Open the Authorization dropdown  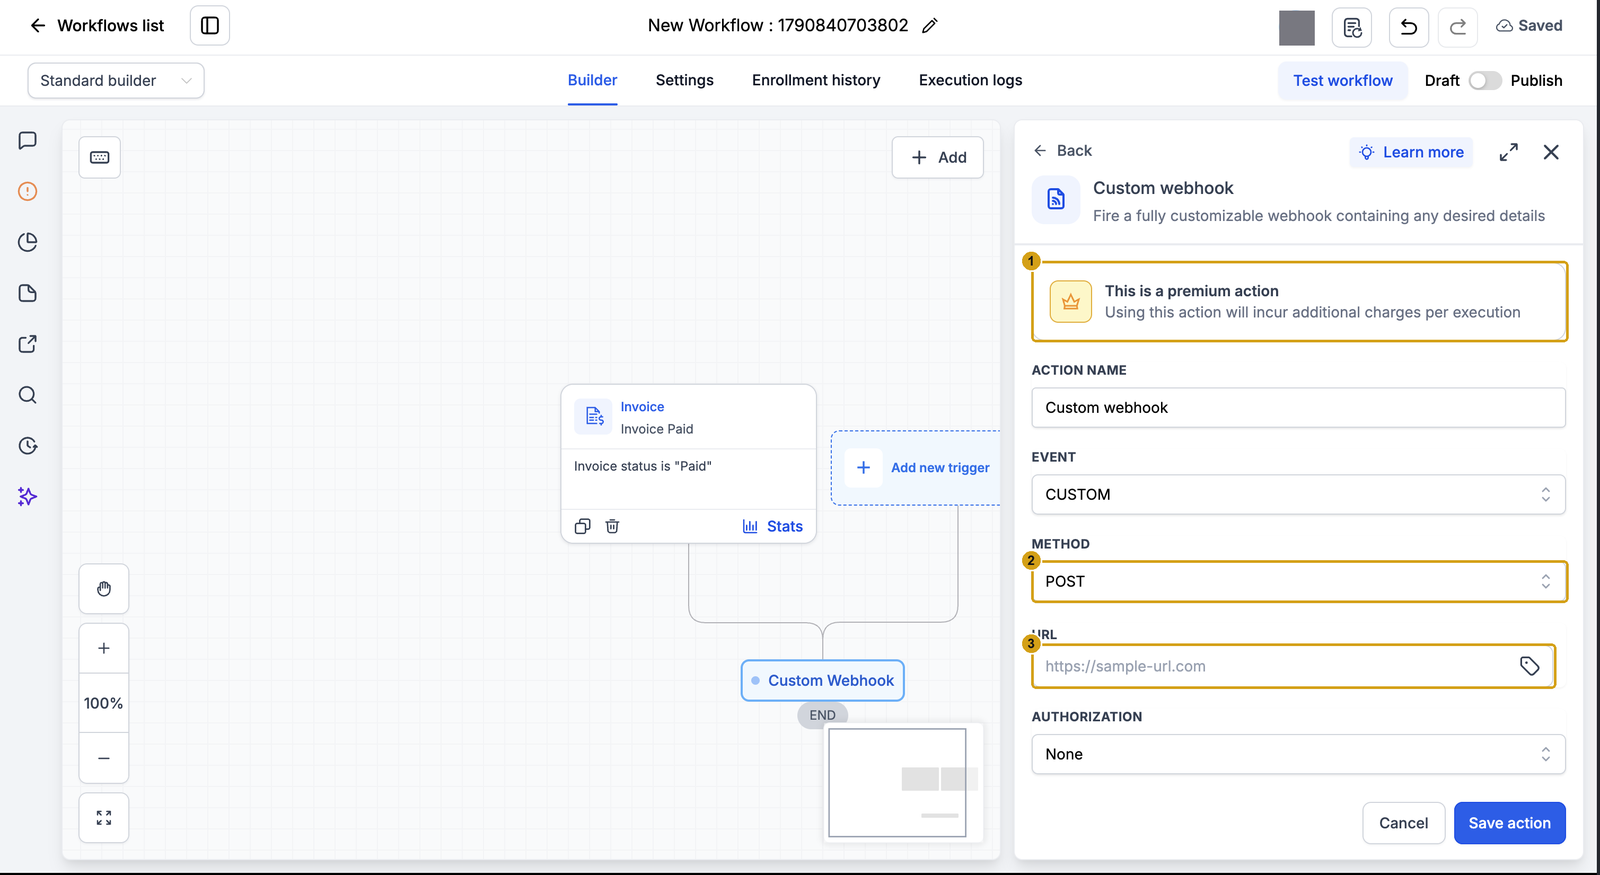click(x=1298, y=755)
